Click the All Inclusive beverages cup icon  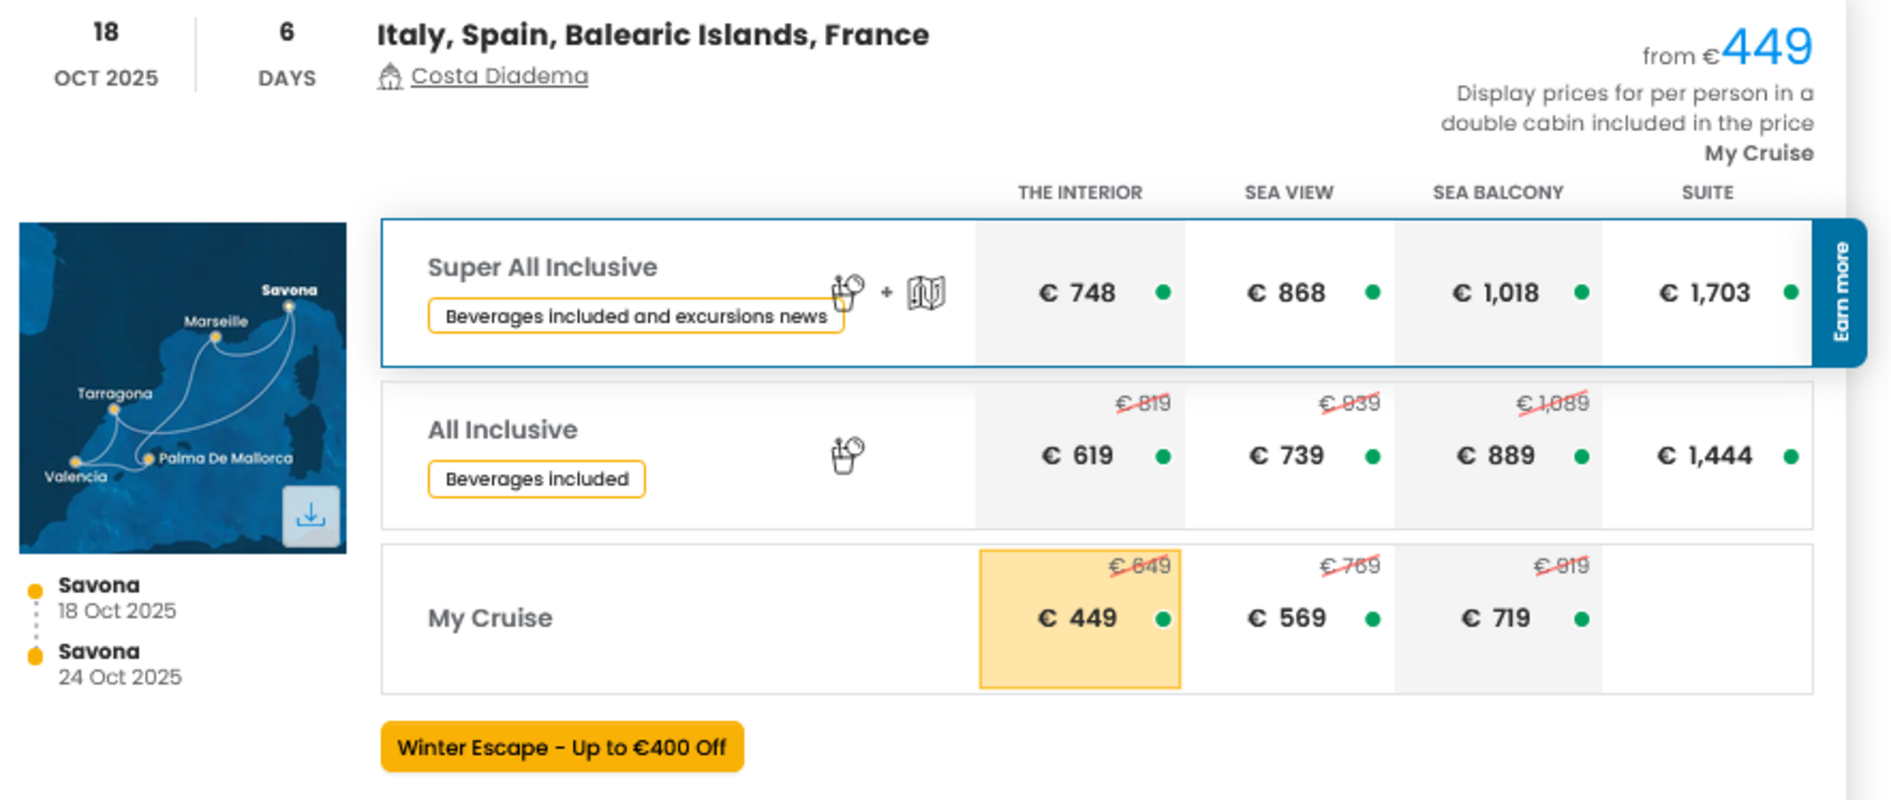847,456
